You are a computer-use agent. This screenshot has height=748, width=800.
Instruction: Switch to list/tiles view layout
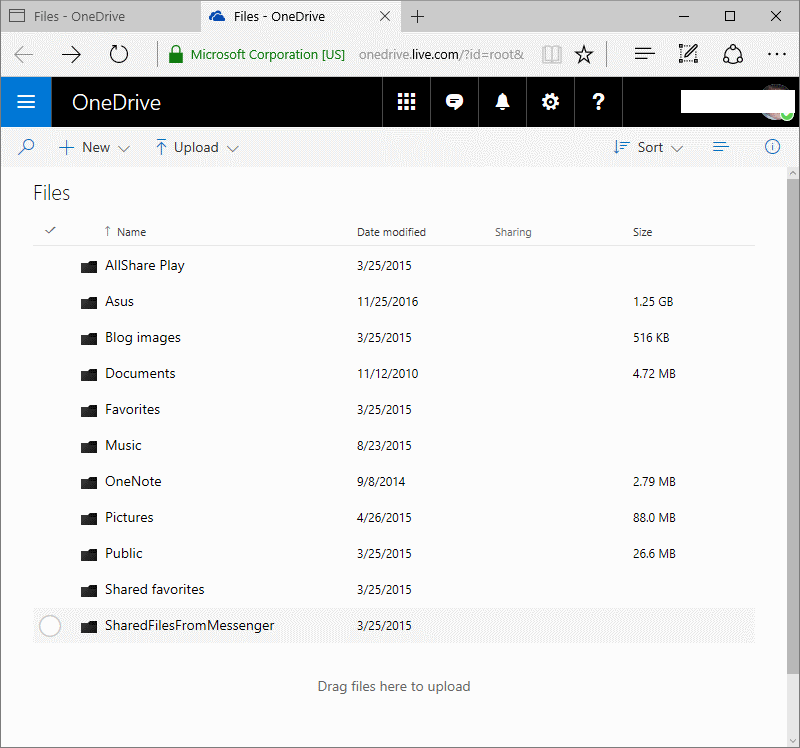721,147
